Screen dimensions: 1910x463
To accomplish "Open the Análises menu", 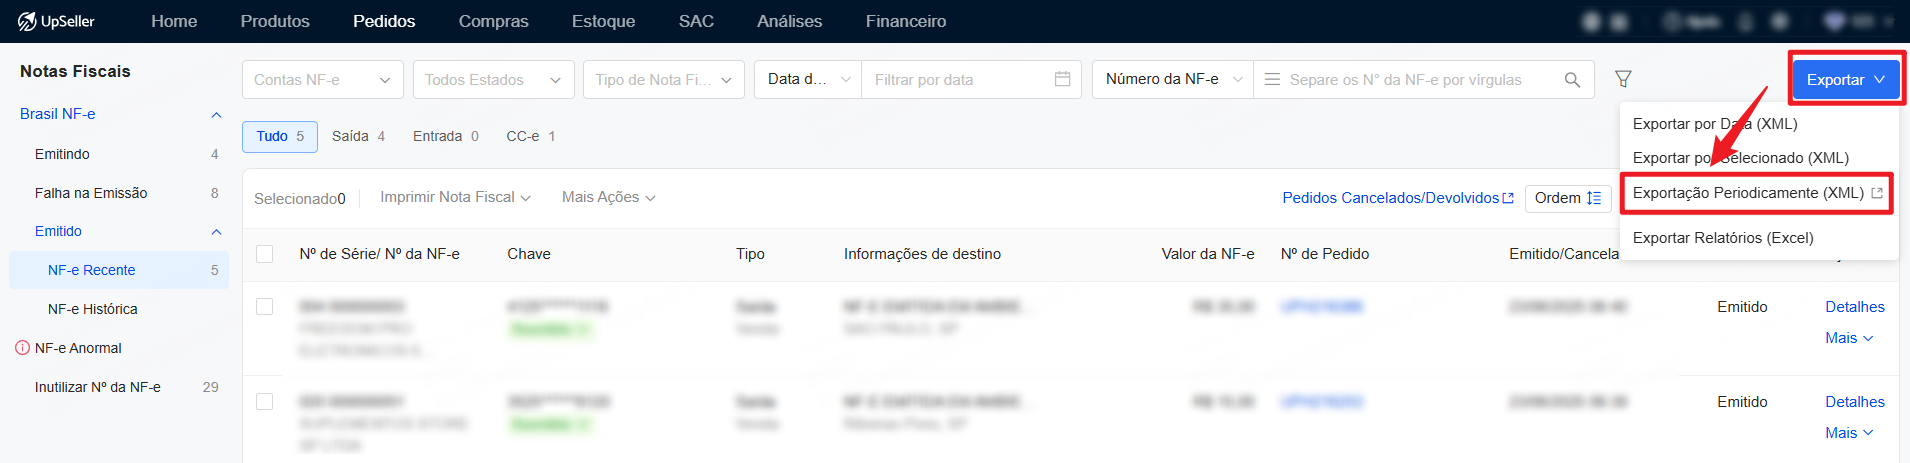I will (789, 21).
